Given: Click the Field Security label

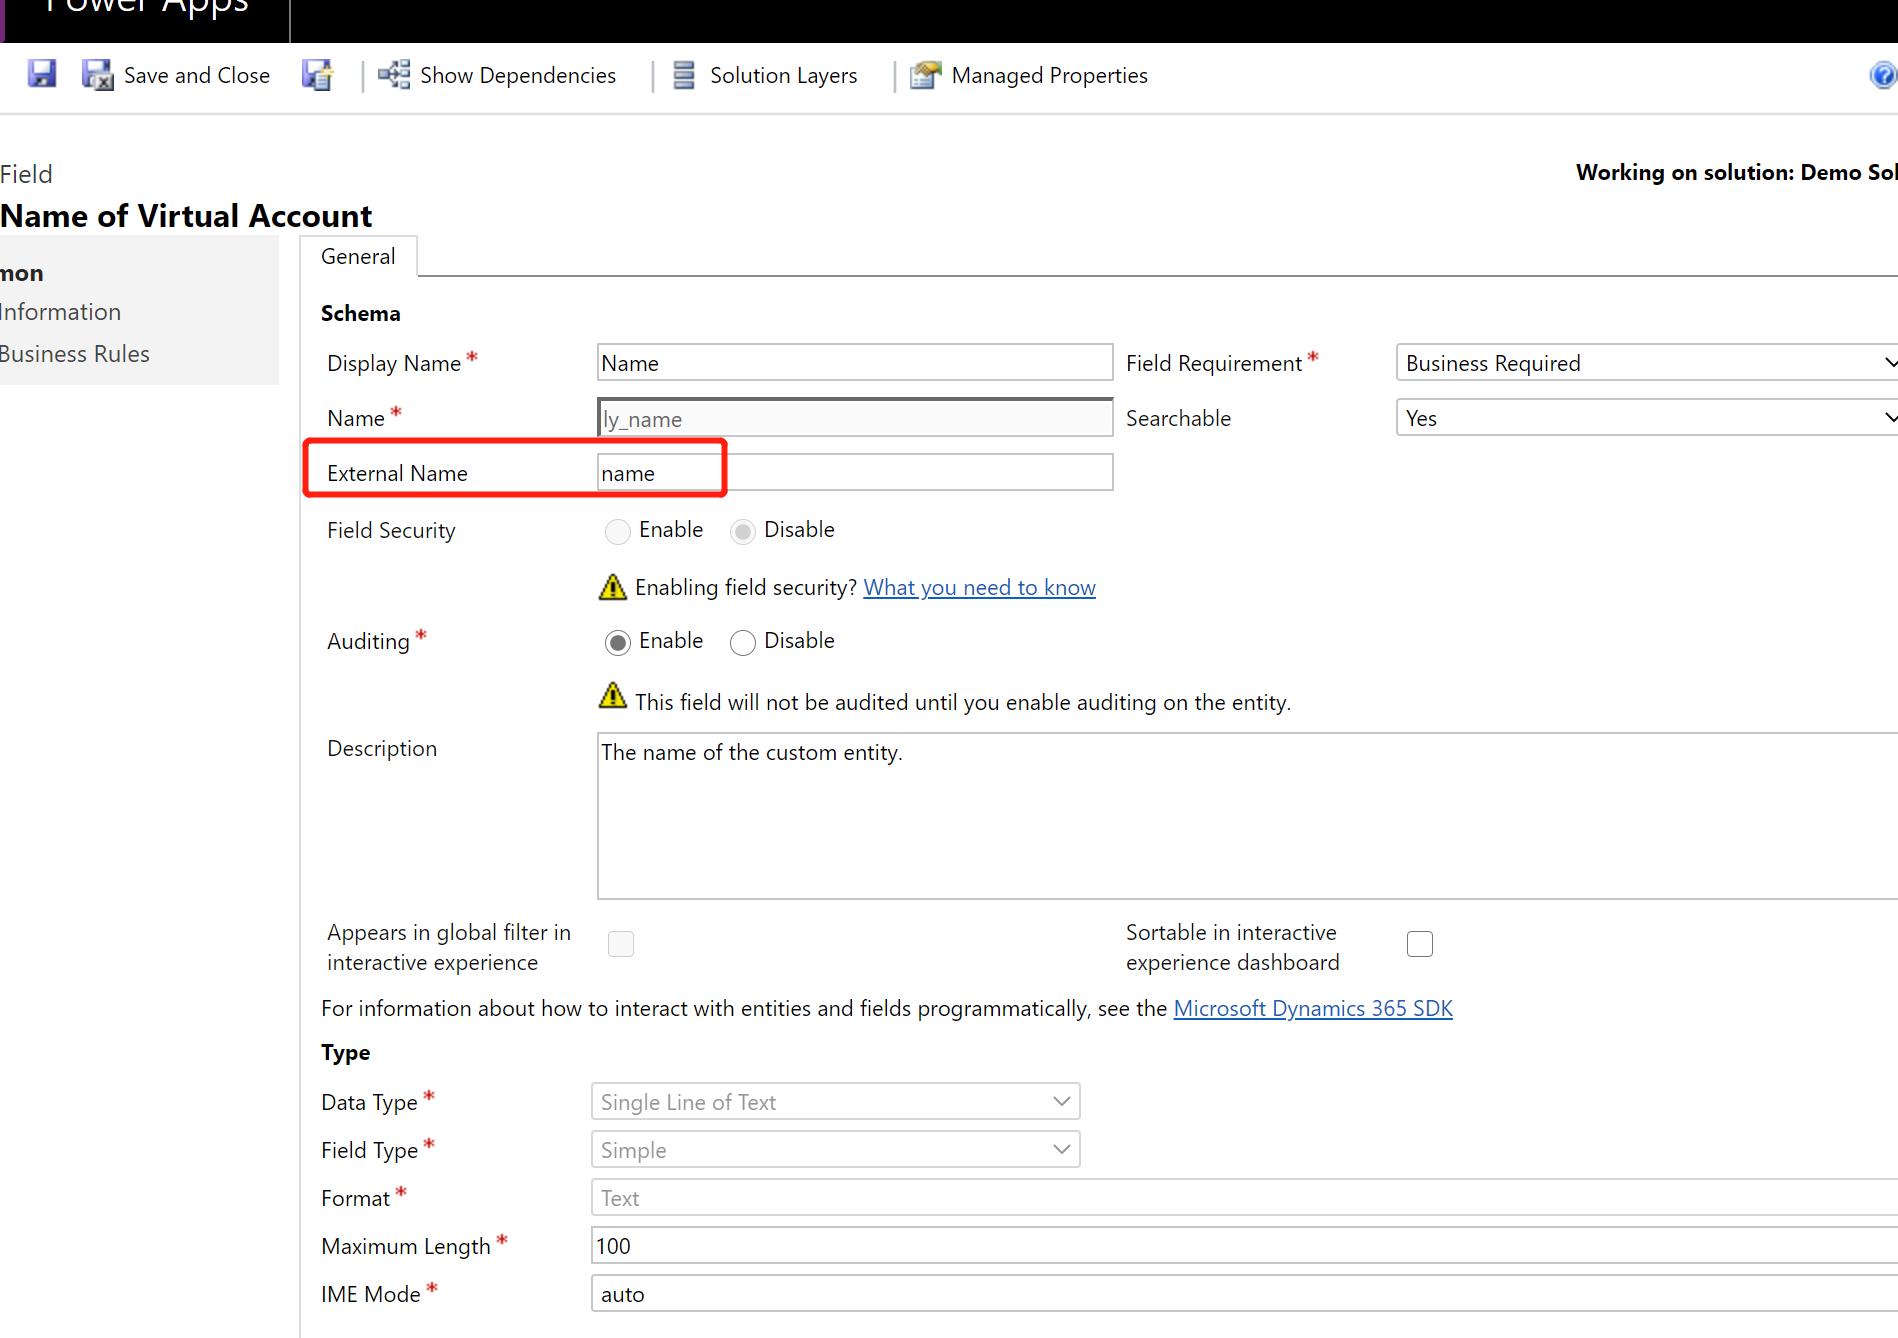Looking at the screenshot, I should click(391, 531).
